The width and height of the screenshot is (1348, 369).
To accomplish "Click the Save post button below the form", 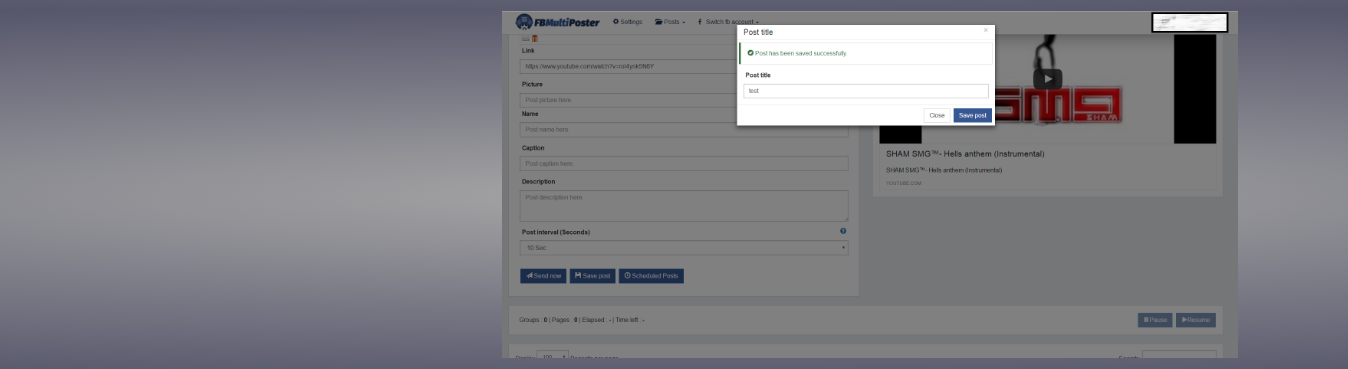I will pyautogui.click(x=592, y=275).
